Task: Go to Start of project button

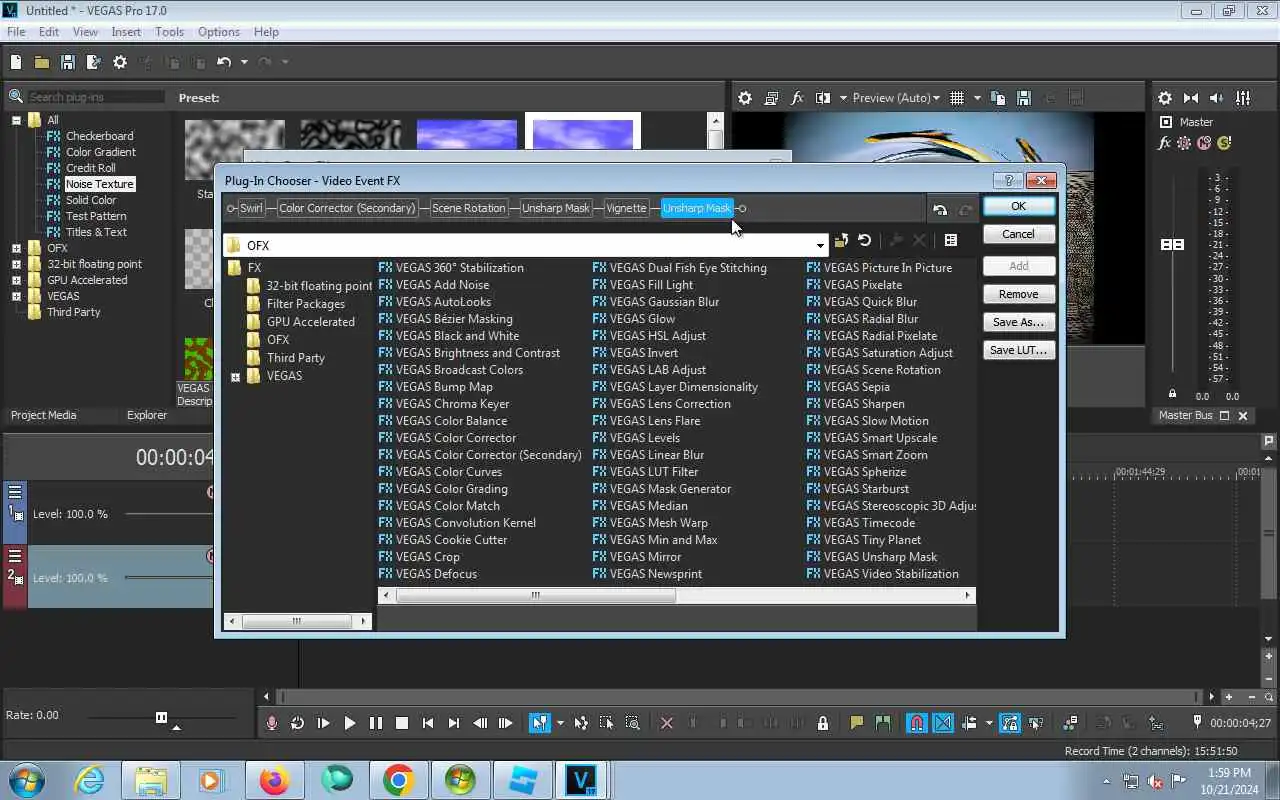Action: pos(428,723)
